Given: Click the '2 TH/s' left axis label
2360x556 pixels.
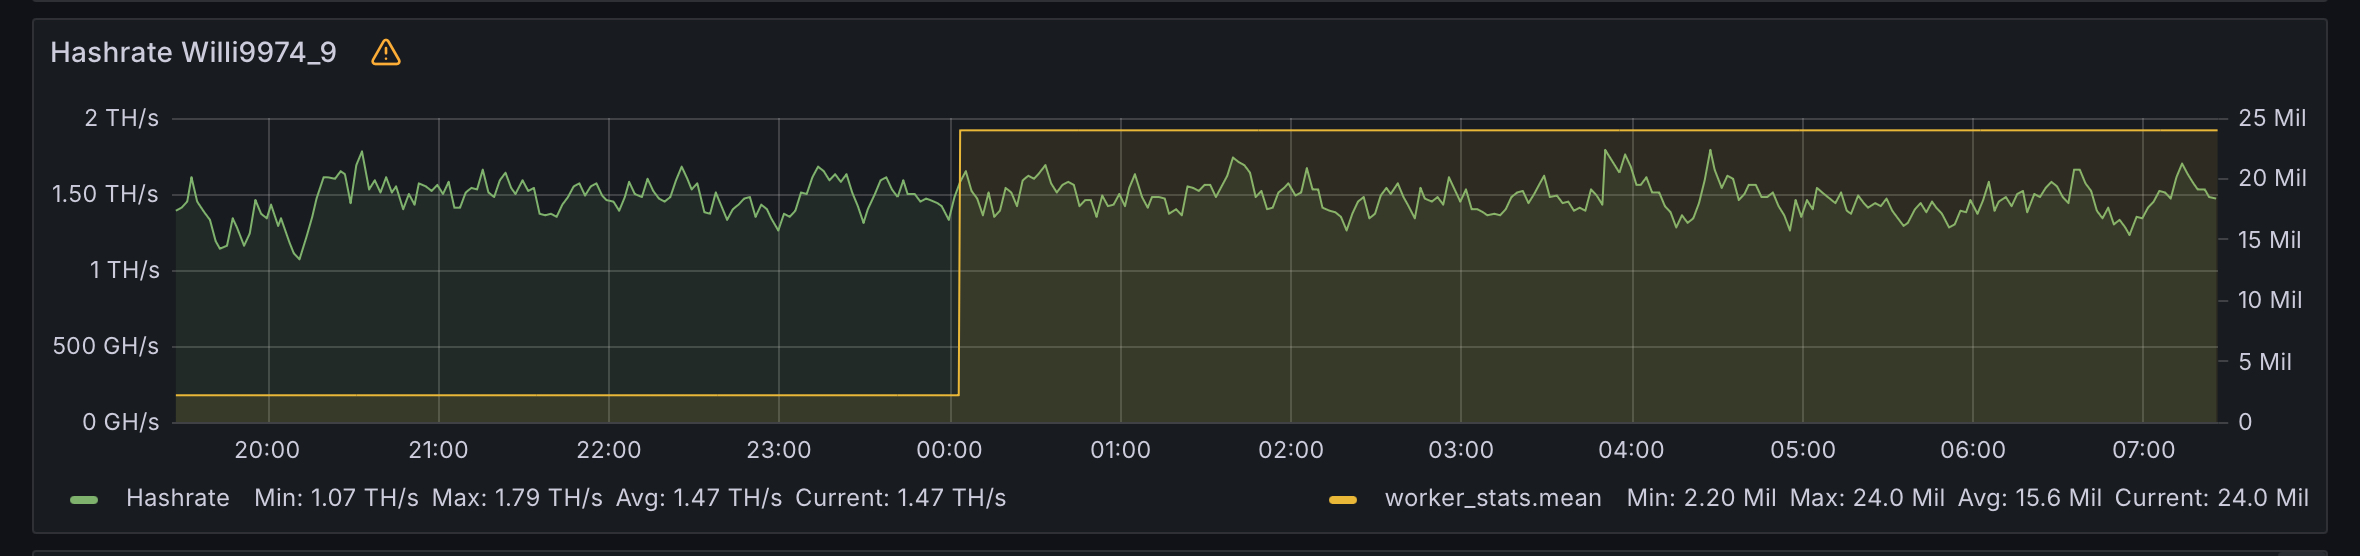Looking at the screenshot, I should coord(122,118).
